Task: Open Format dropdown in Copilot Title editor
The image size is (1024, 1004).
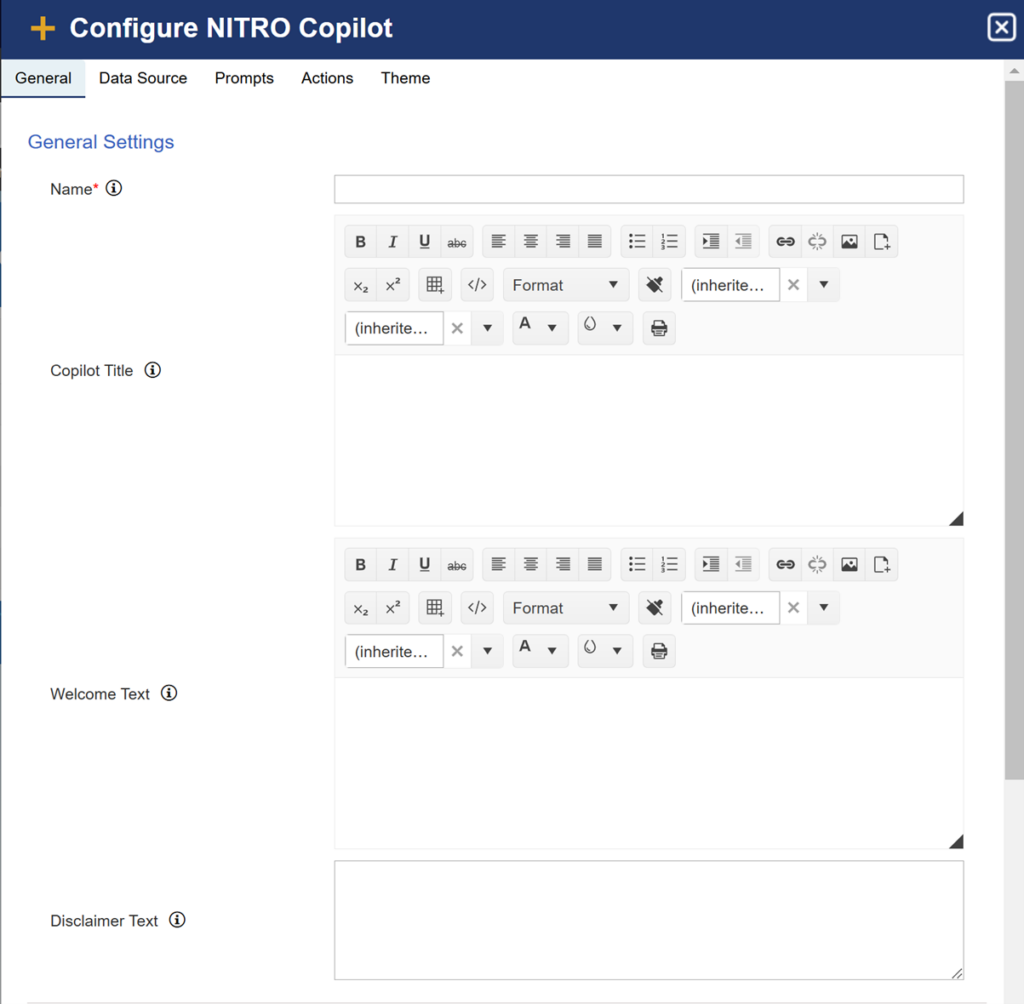Action: [x=566, y=285]
